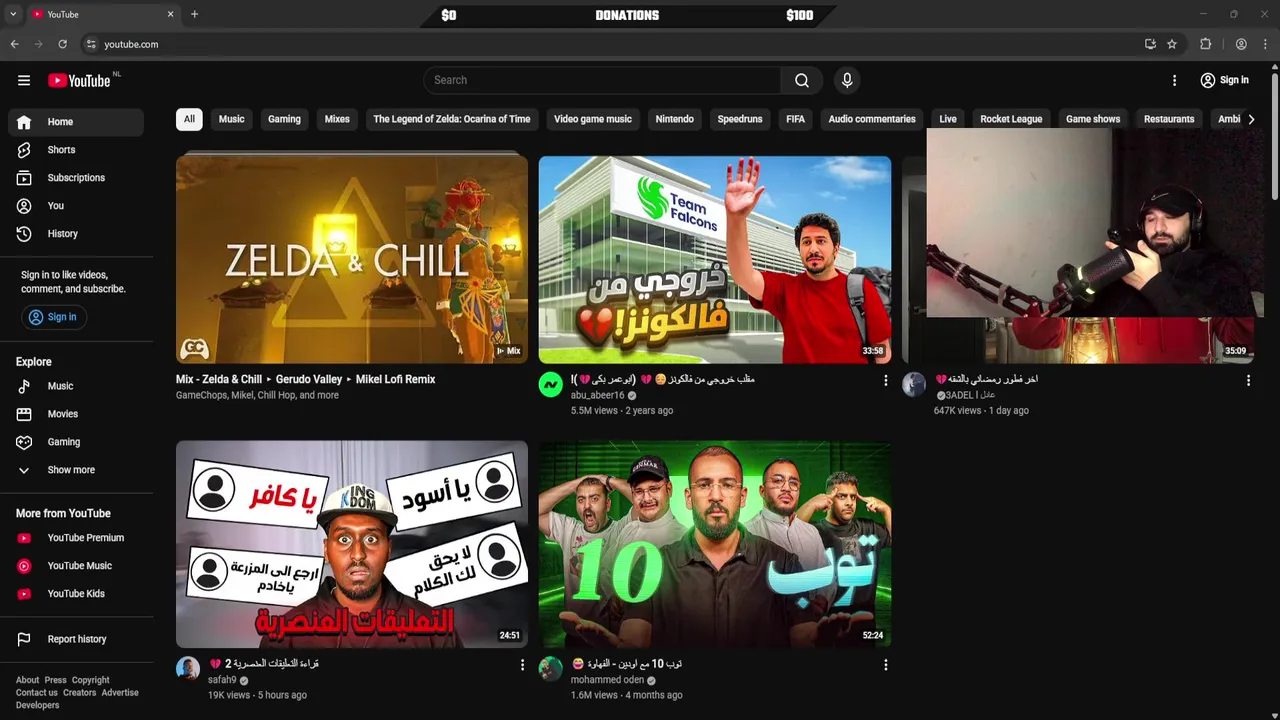
Task: Click the search magnifier button
Action: click(x=802, y=80)
